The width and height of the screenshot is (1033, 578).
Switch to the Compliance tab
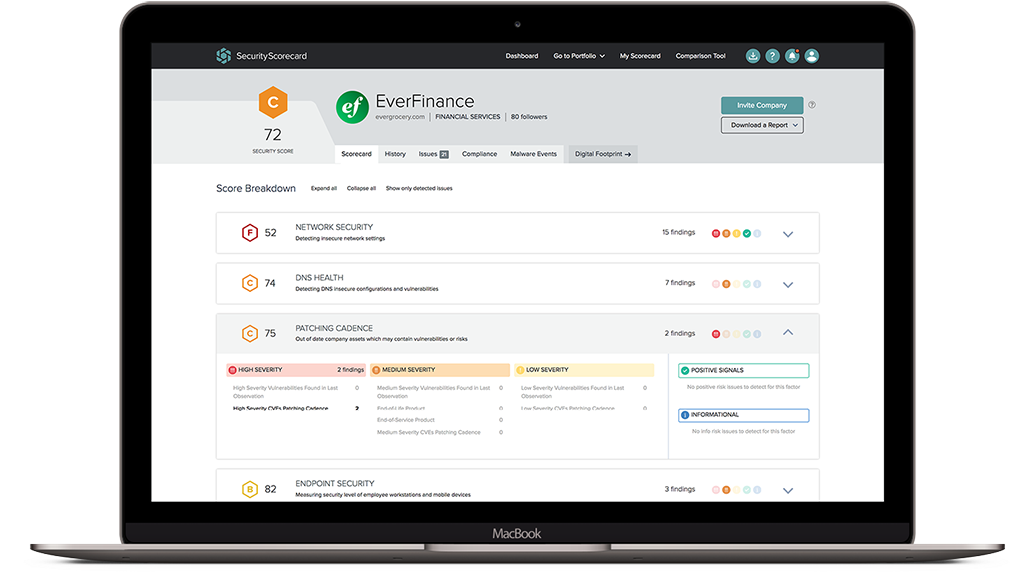[480, 154]
